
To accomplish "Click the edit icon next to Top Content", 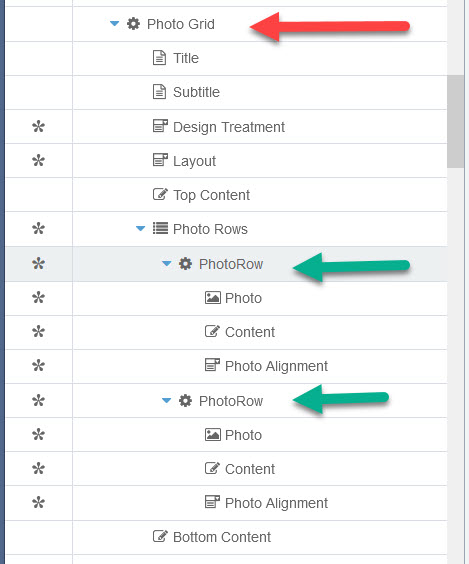I will [160, 194].
